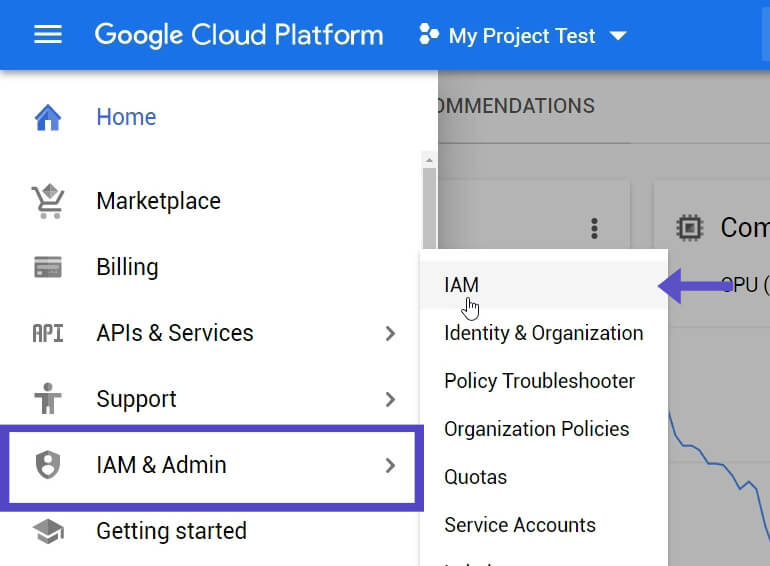The height and width of the screenshot is (566, 770).
Task: Click the Compute chip icon
Action: point(689,228)
